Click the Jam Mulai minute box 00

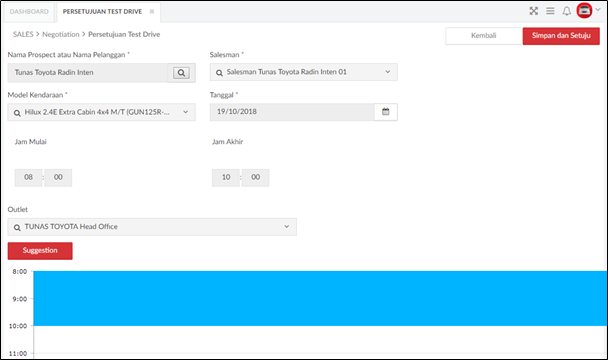58,177
